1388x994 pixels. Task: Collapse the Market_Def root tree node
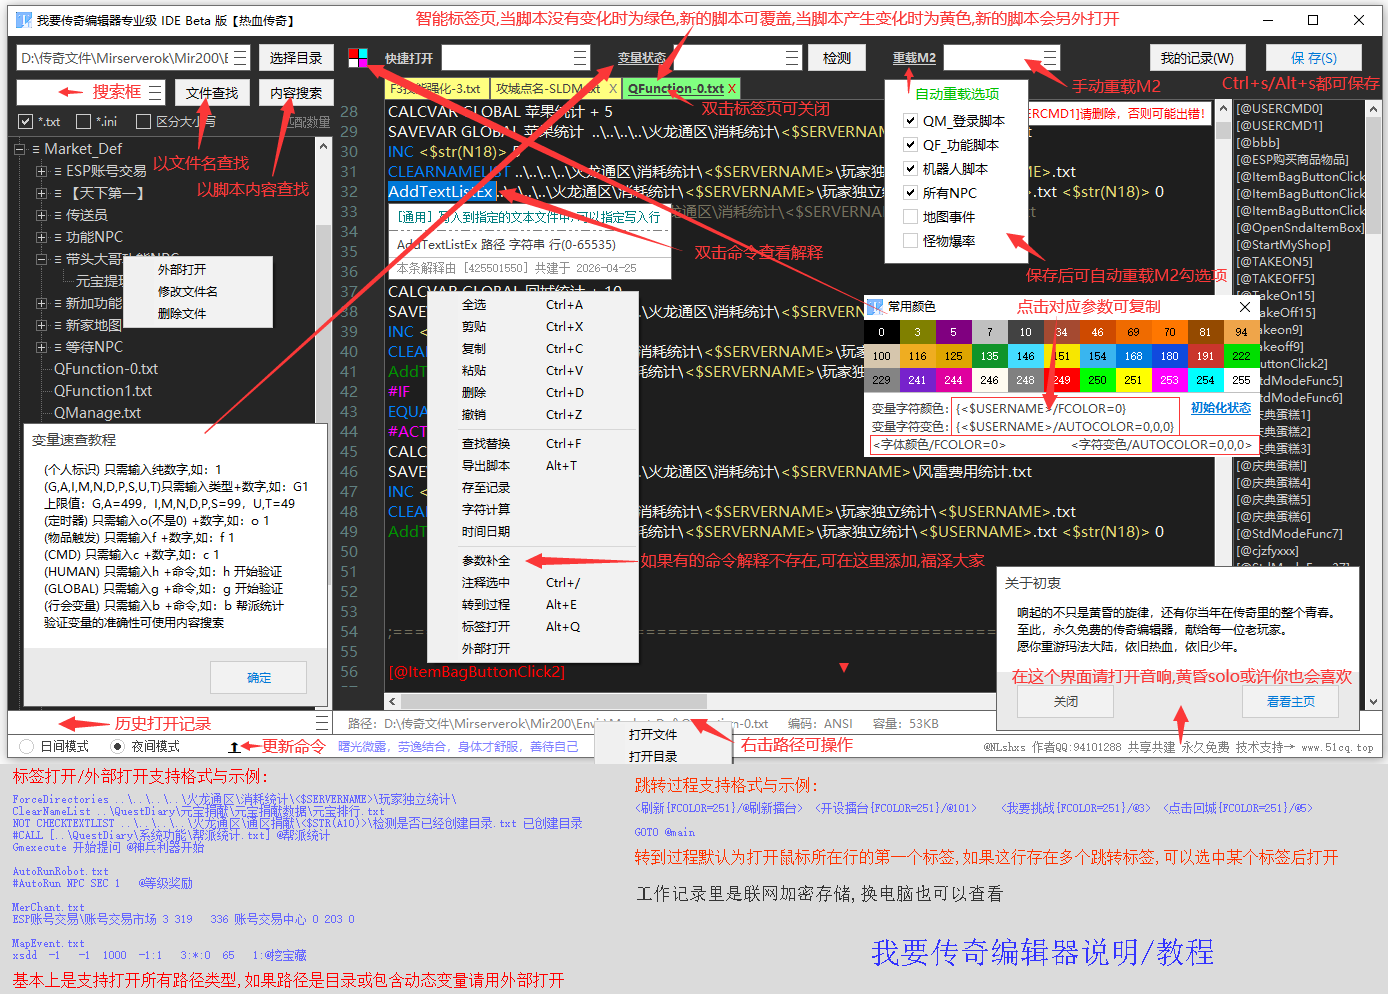point(20,149)
